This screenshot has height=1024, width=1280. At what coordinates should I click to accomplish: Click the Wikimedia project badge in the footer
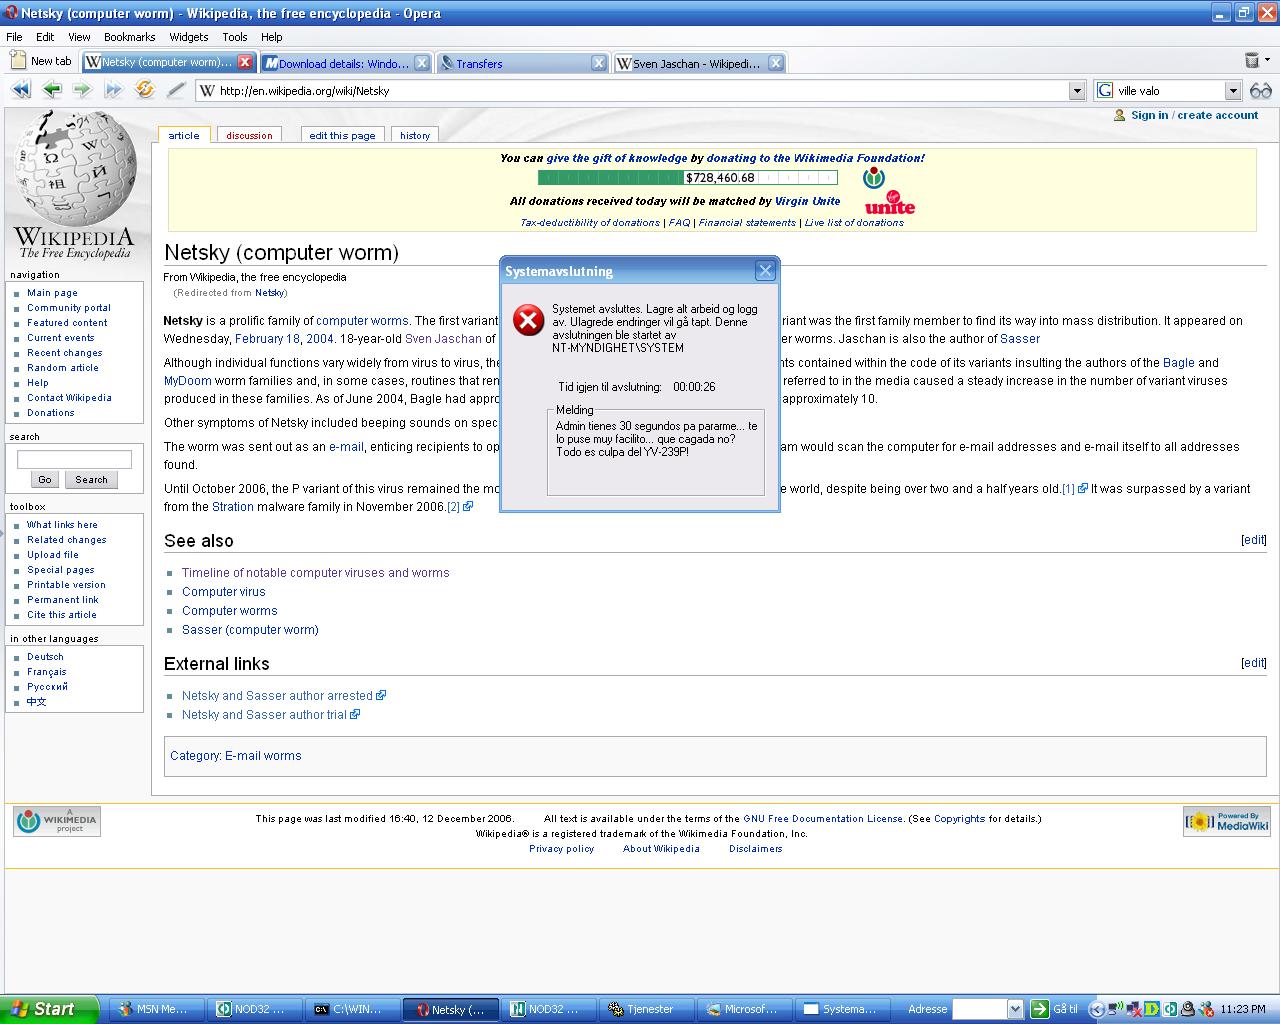click(x=57, y=821)
